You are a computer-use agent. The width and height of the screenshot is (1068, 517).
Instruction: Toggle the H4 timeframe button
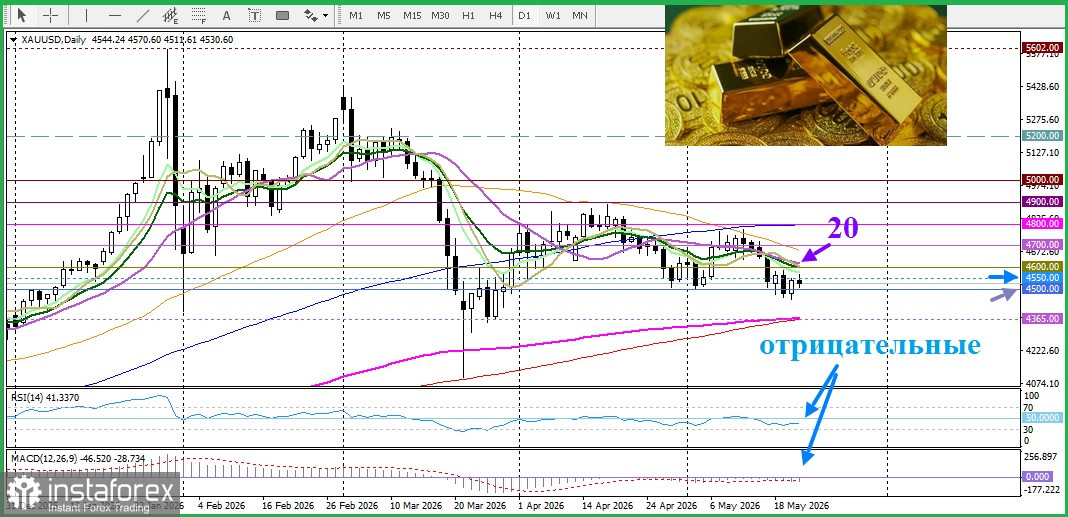495,15
